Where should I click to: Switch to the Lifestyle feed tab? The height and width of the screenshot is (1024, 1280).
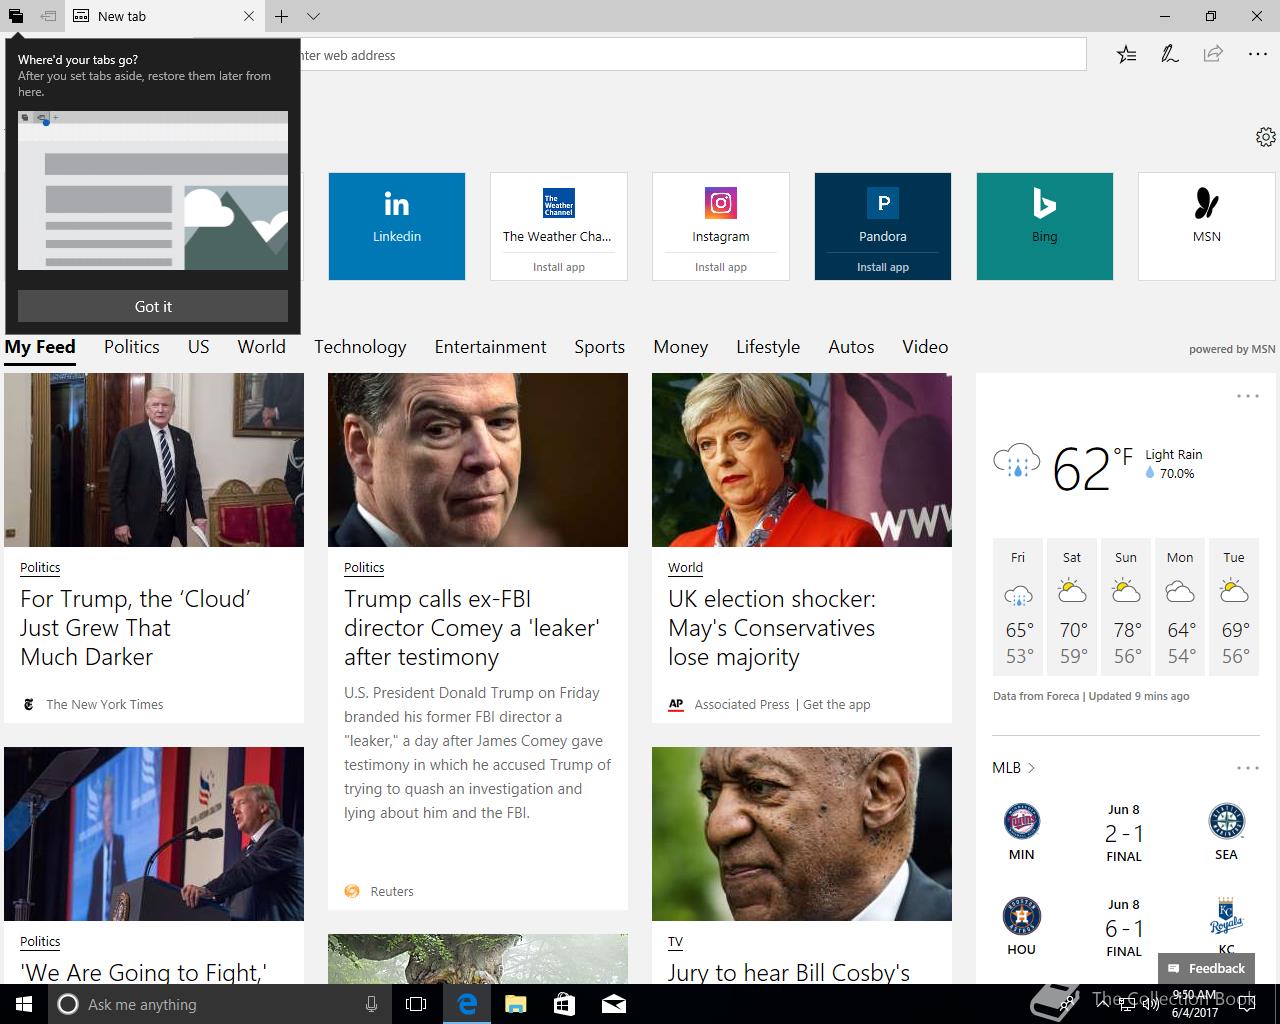768,347
